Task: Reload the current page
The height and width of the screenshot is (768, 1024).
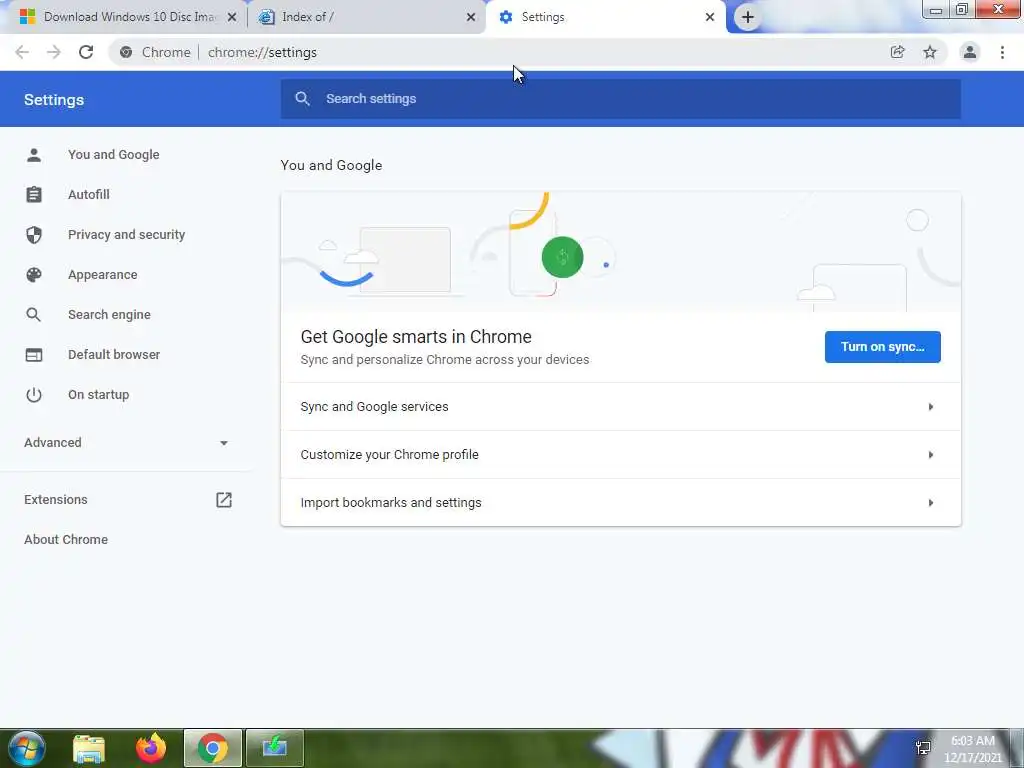Action: point(86,52)
